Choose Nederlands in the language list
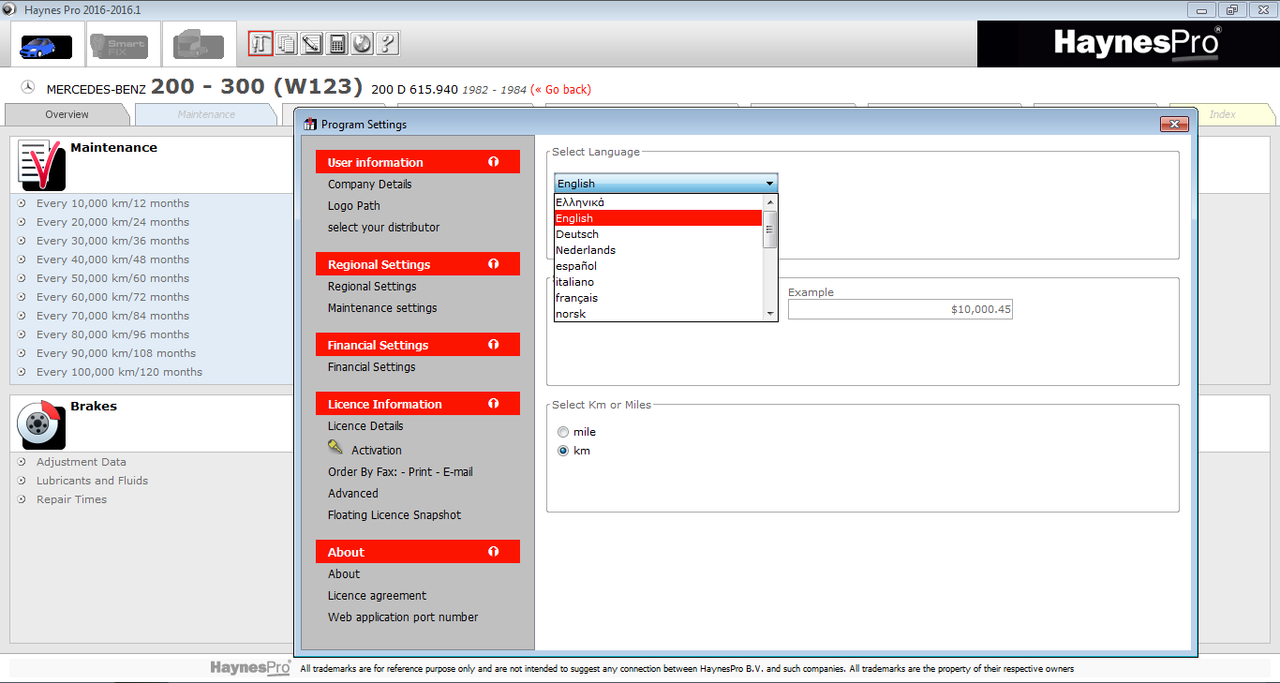 pos(658,250)
